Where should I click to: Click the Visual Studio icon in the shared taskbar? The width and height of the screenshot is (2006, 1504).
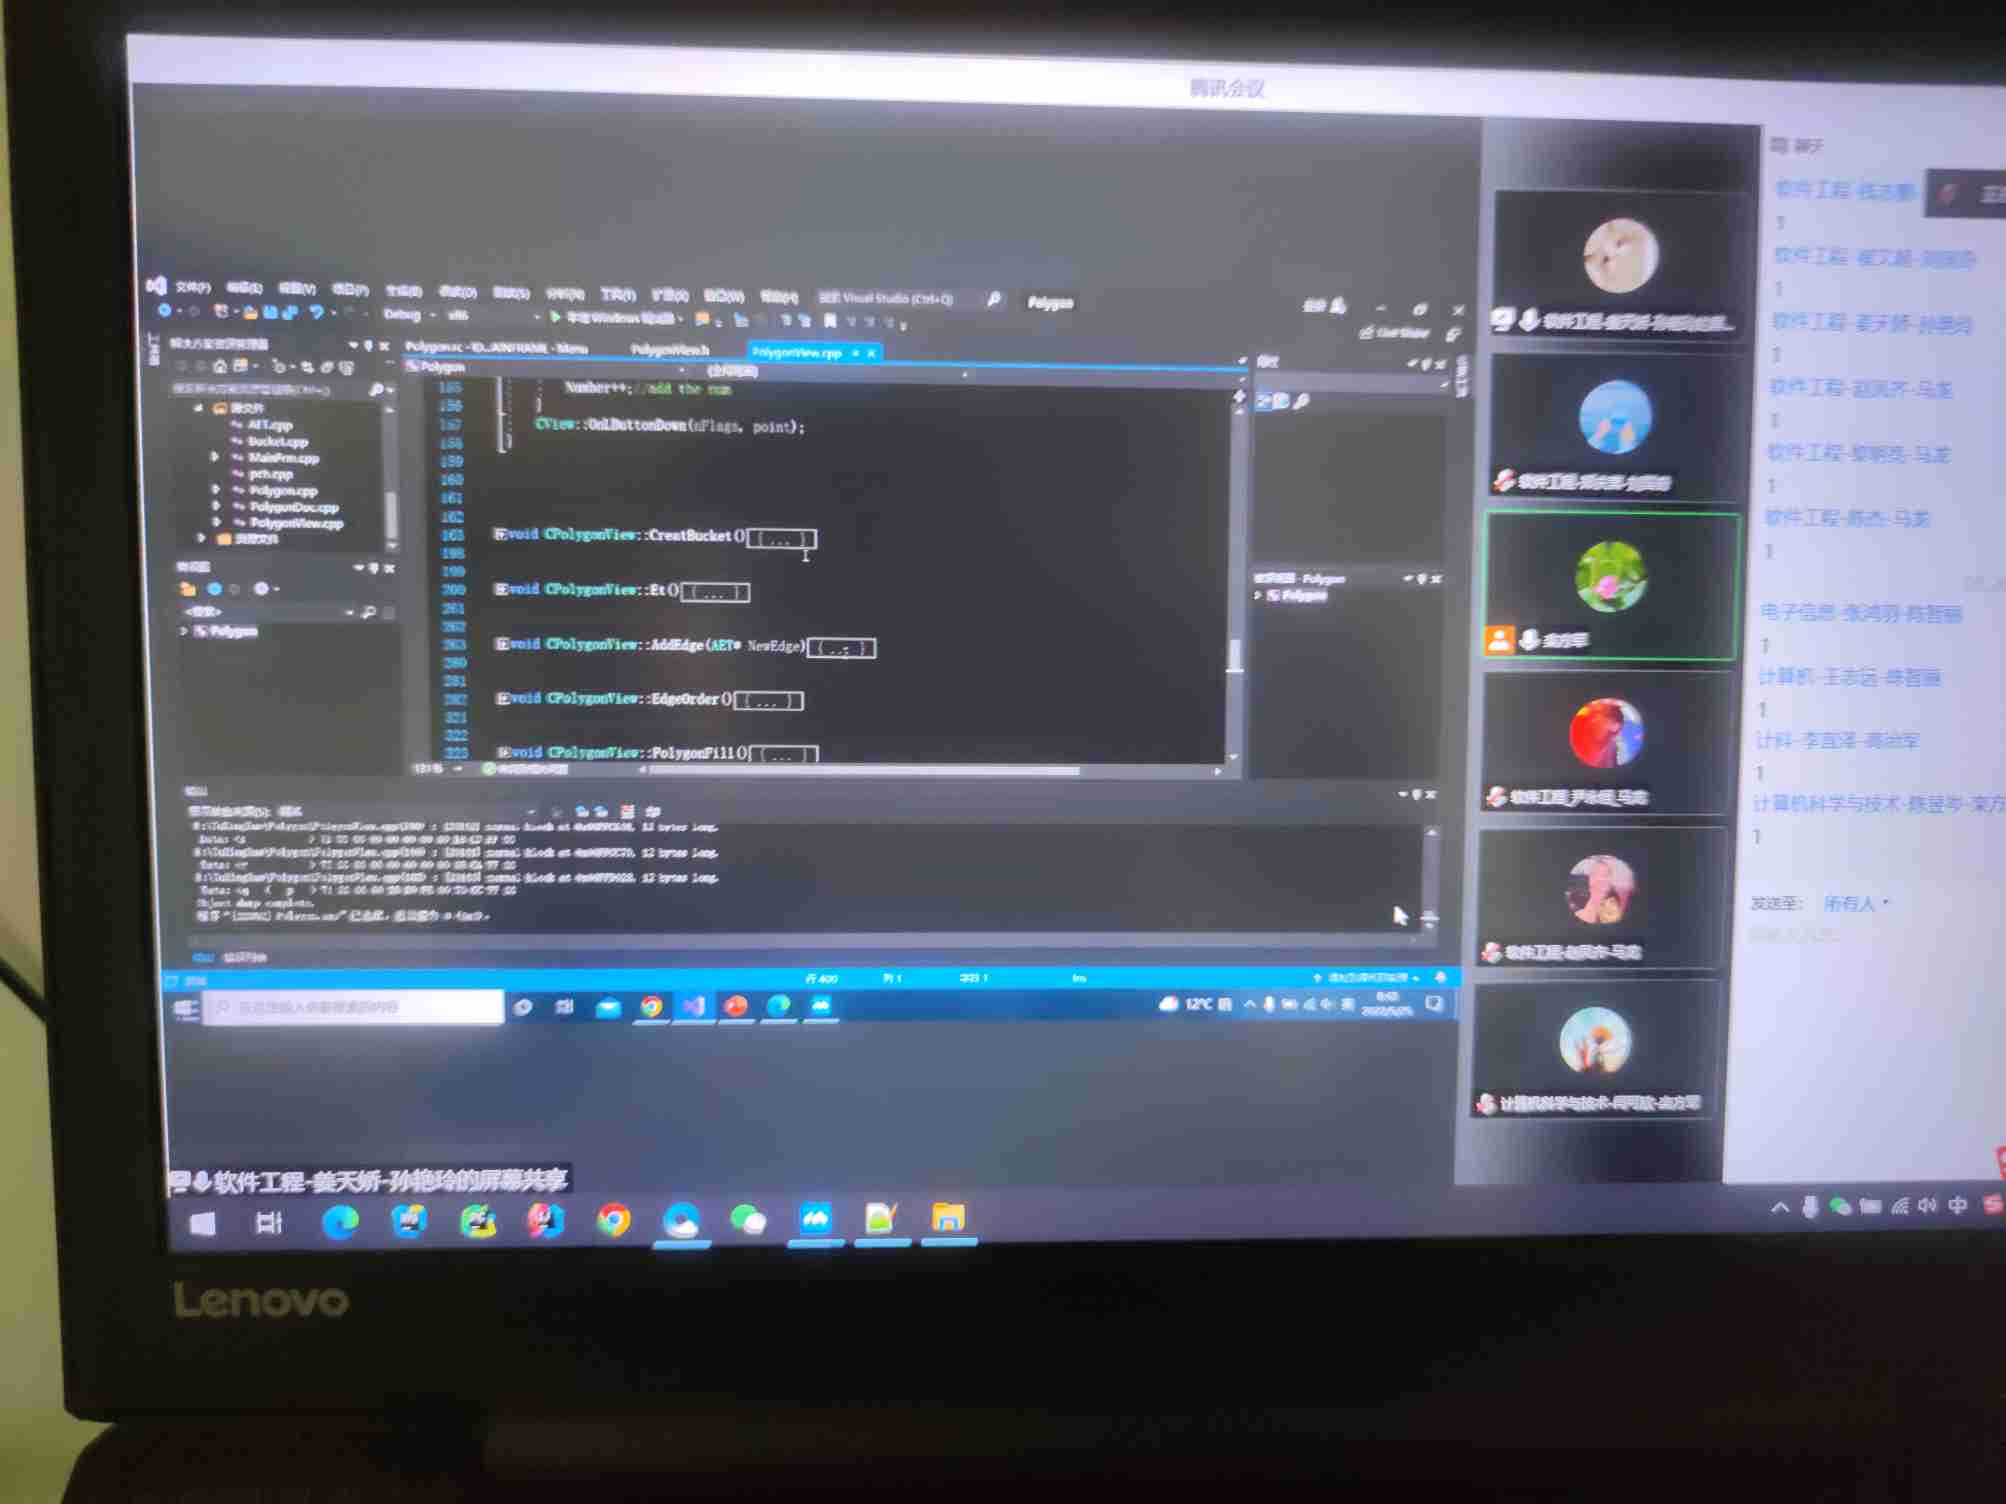693,1006
